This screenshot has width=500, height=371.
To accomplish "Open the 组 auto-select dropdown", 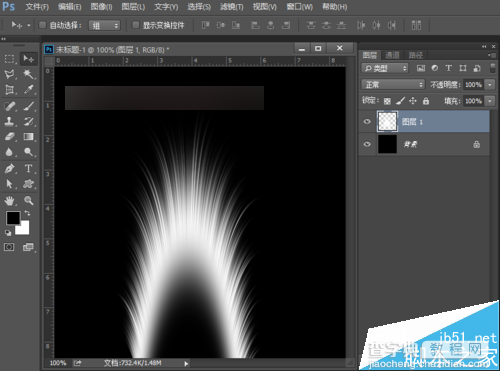I will [104, 26].
